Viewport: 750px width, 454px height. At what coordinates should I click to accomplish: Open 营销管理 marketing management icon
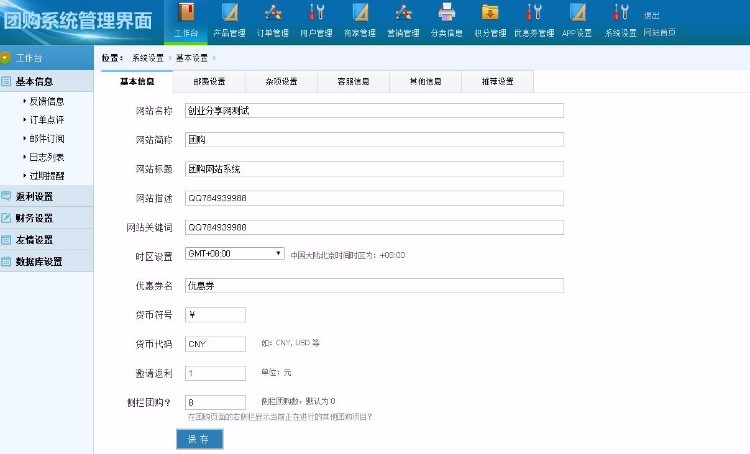click(x=403, y=12)
